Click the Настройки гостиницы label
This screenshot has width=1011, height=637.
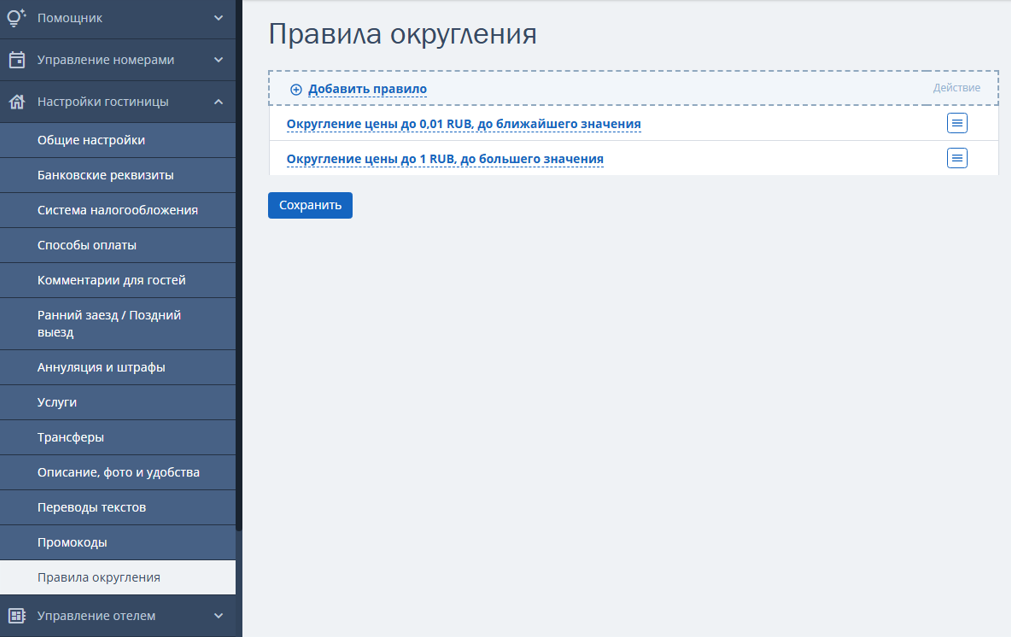[x=103, y=102]
